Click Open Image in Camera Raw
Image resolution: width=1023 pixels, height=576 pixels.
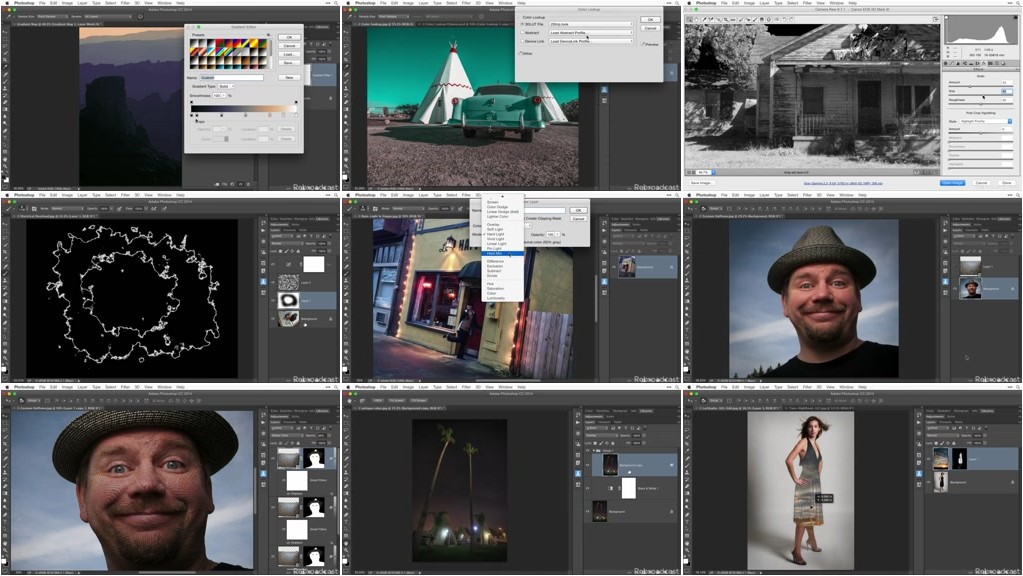[x=953, y=183]
